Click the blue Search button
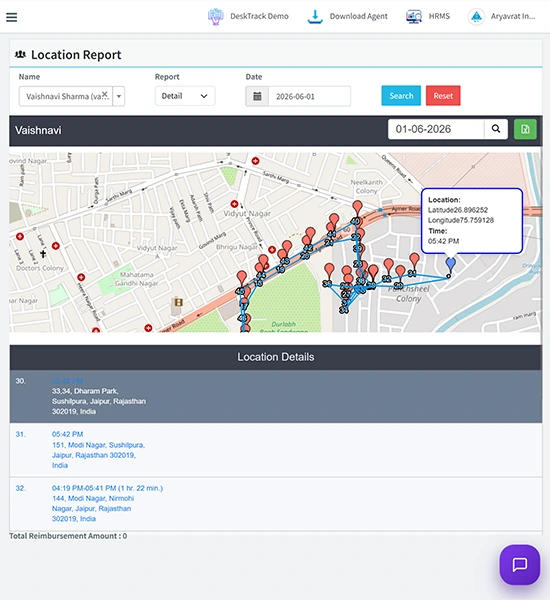 [x=401, y=96]
